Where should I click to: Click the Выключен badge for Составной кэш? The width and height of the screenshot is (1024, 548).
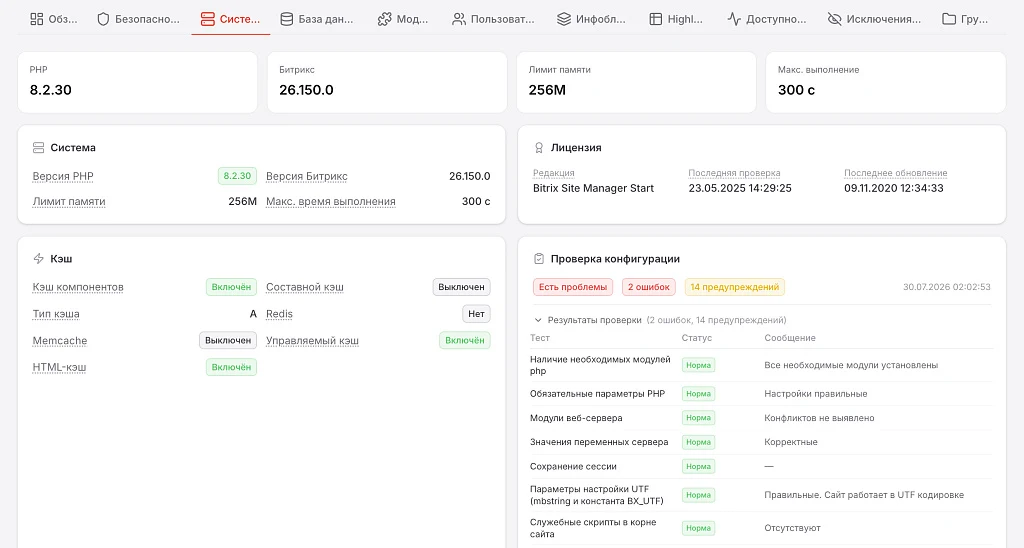click(x=461, y=287)
